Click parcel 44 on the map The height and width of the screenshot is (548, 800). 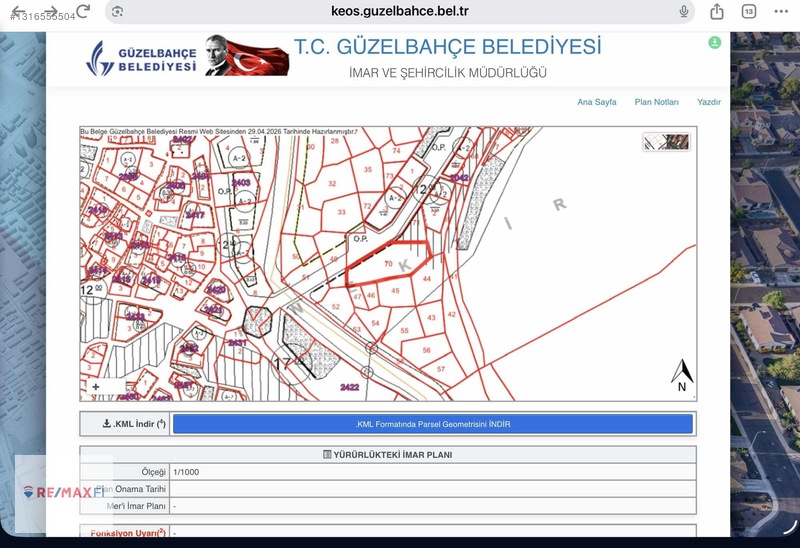pos(427,279)
